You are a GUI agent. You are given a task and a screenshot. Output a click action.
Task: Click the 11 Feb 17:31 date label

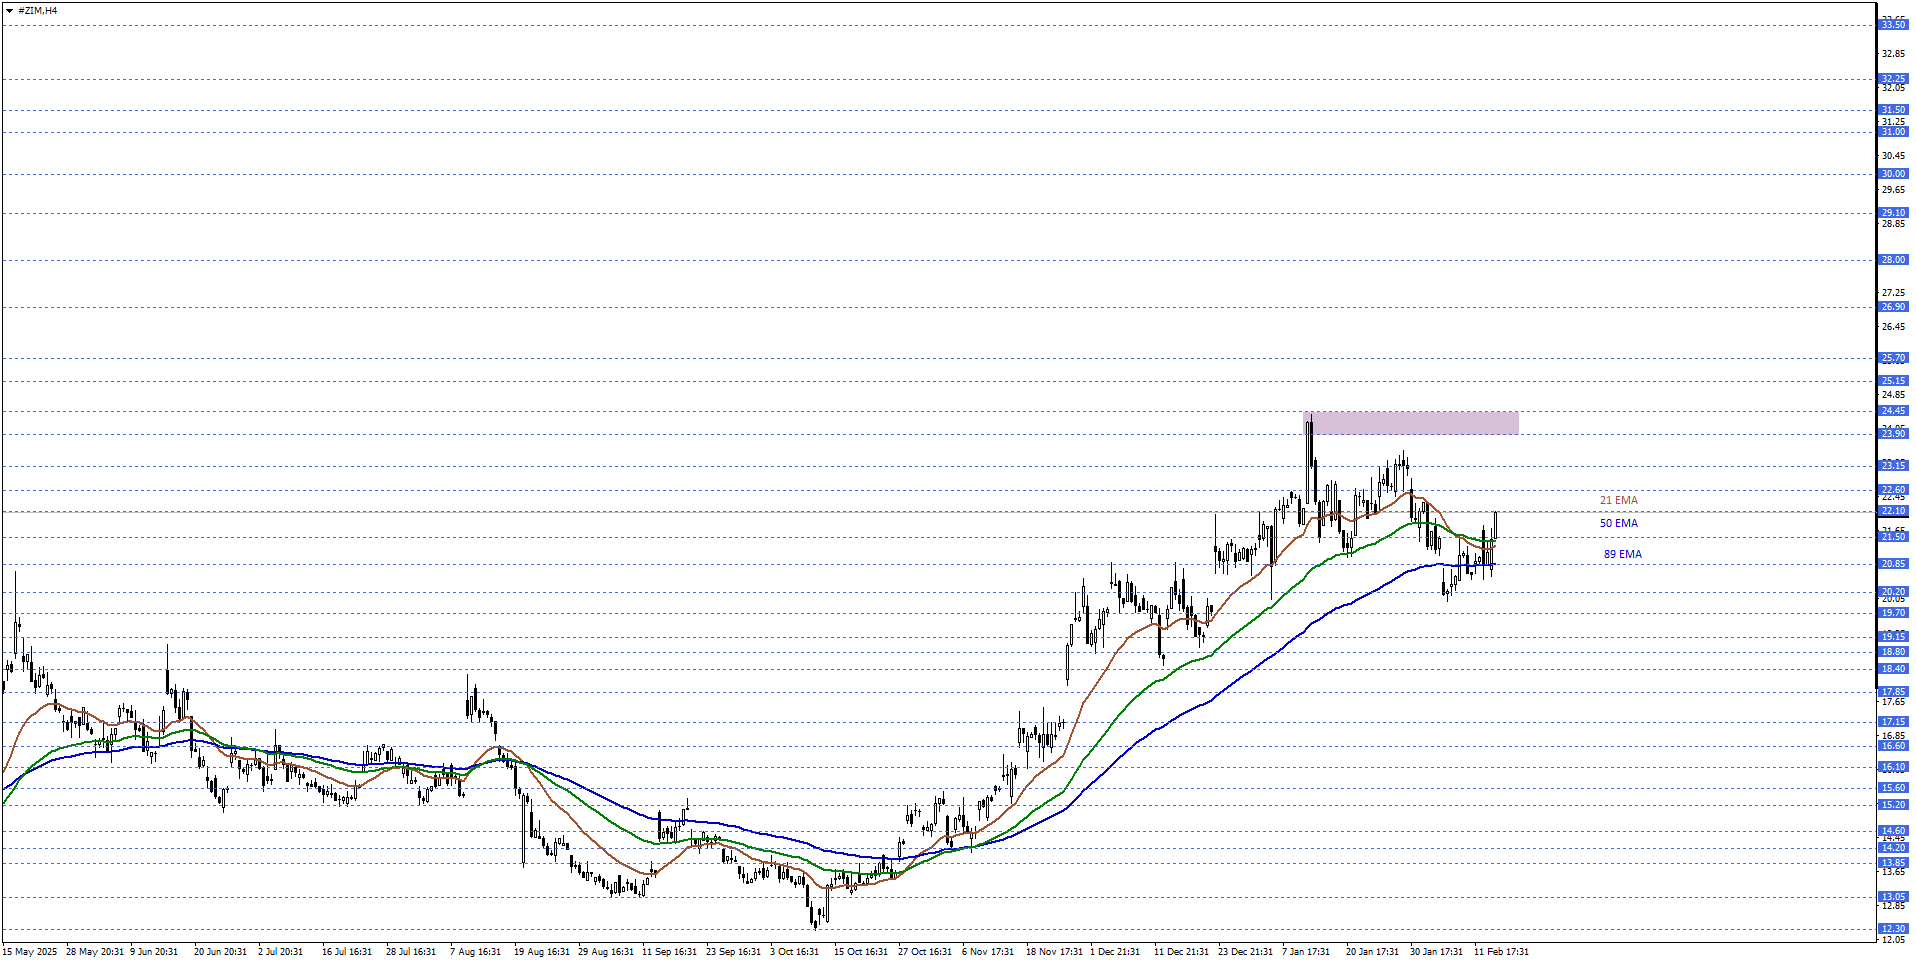[1501, 952]
